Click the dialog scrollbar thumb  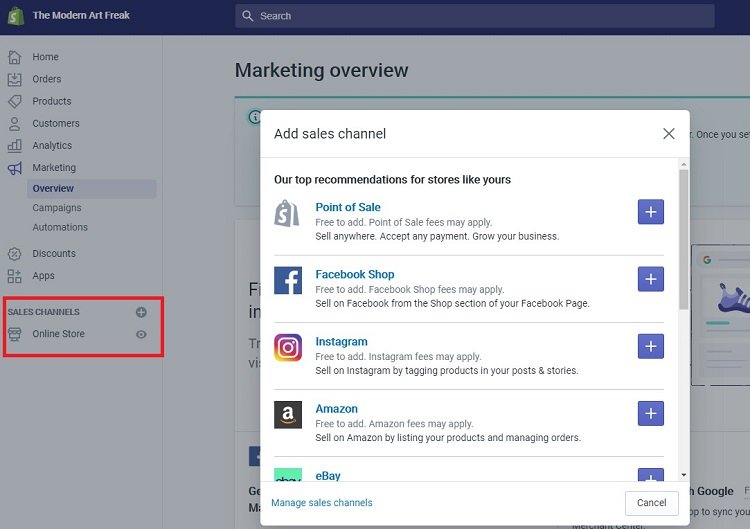(684, 239)
